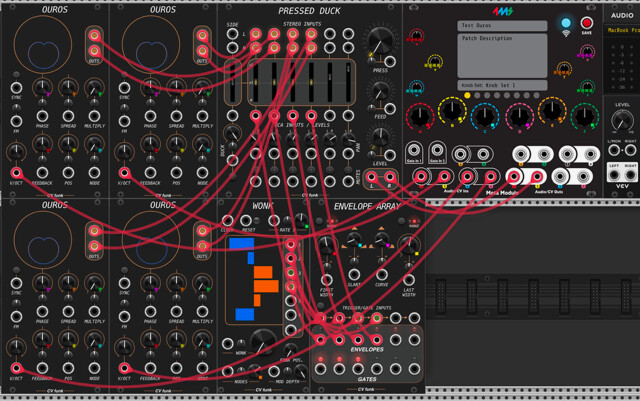Click the 4ms logo on Meta Module
640x401 pixels.
point(503,12)
